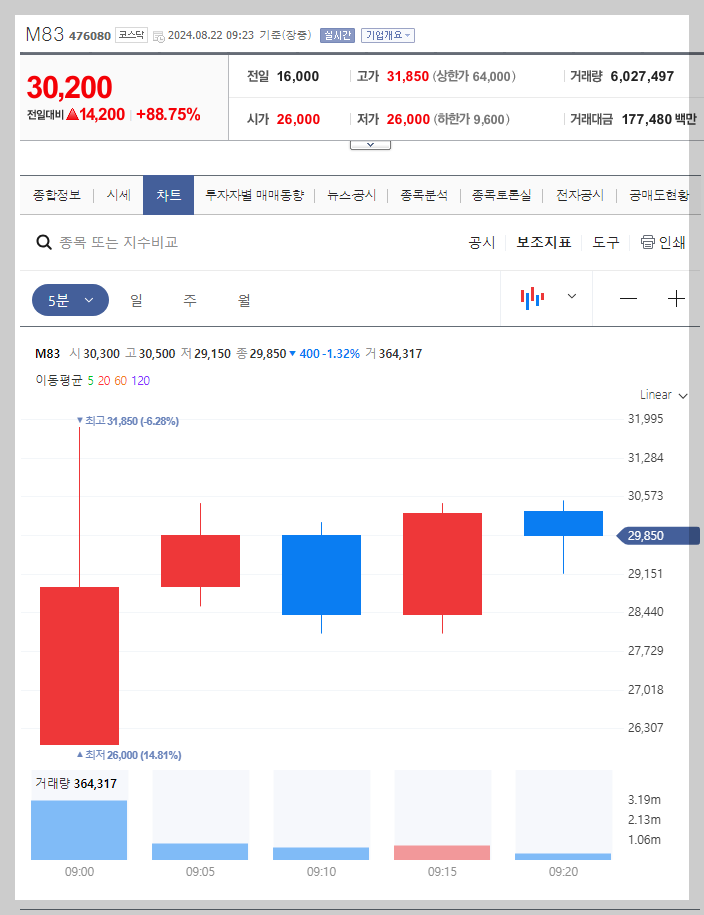The height and width of the screenshot is (915, 704).
Task: Click the candlestick chart type icon
Action: click(x=532, y=298)
